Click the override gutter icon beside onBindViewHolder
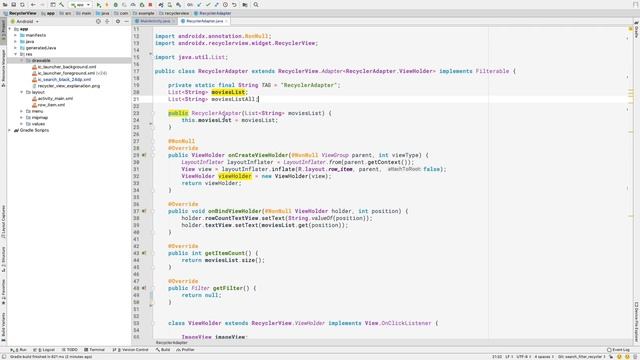Viewport: 640px width, 360px height. pos(144,211)
